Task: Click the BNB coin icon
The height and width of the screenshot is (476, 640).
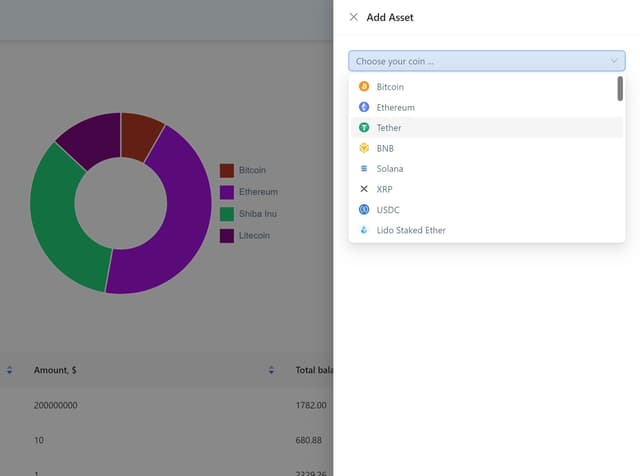Action: coord(364,148)
